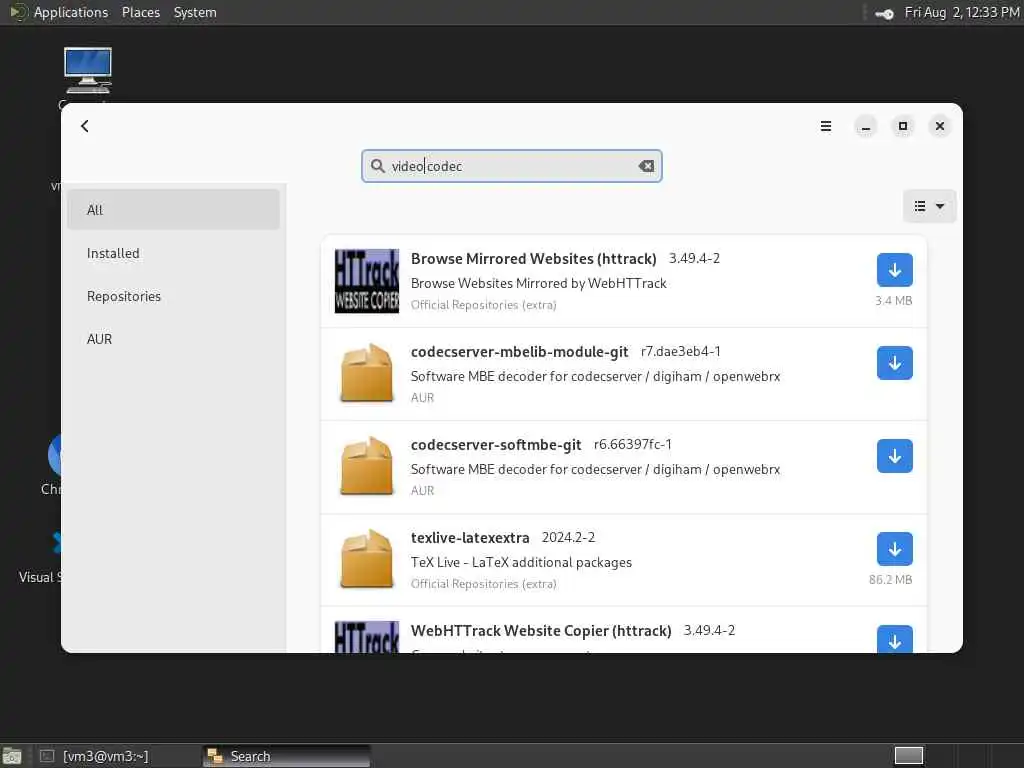
Task: Click the network key icon in the system tray
Action: [884, 13]
